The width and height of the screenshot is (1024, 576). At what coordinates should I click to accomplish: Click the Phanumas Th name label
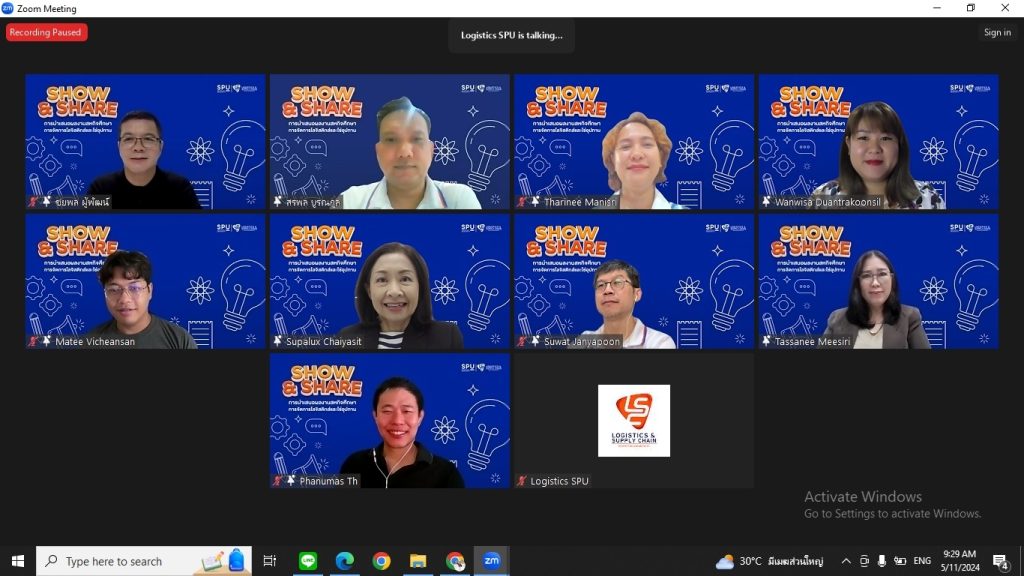coord(328,481)
